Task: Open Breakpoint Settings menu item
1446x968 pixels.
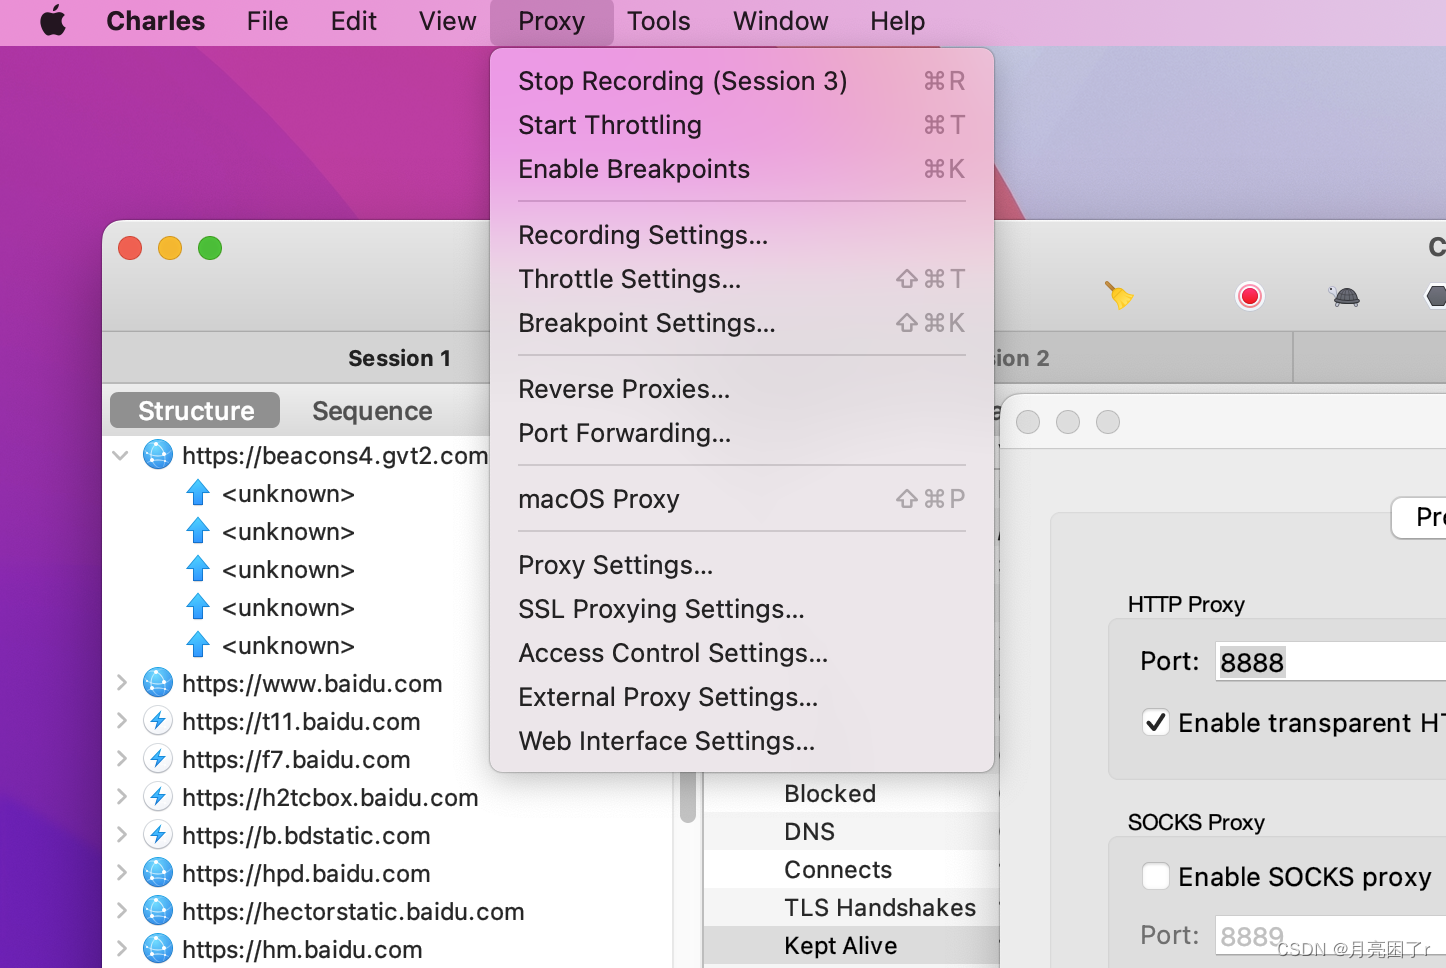Action: click(742, 323)
